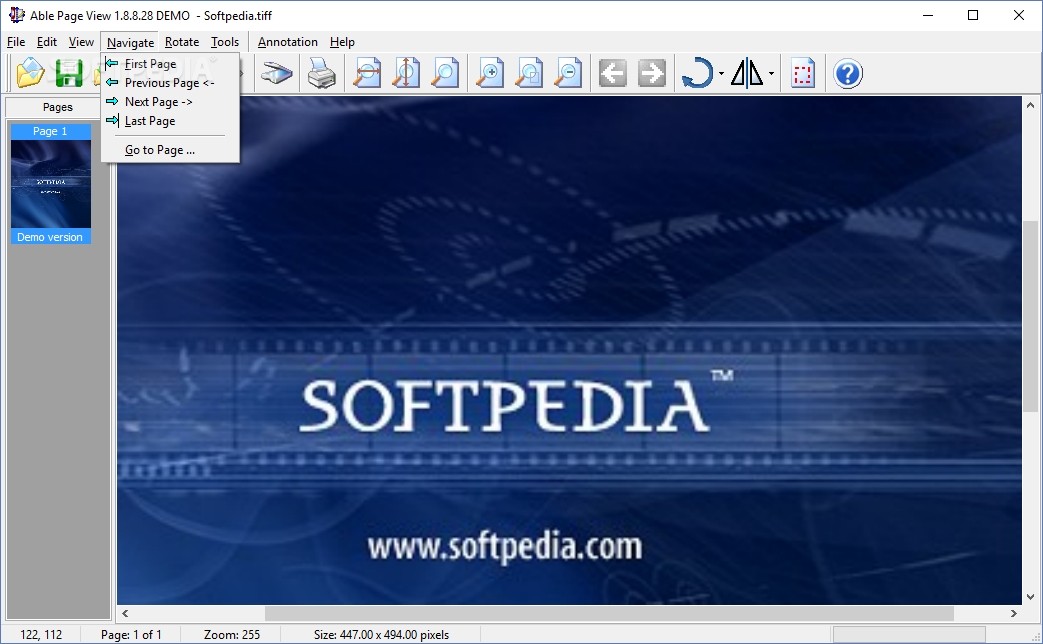
Task: Click the Scan document scanner icon
Action: point(277,73)
